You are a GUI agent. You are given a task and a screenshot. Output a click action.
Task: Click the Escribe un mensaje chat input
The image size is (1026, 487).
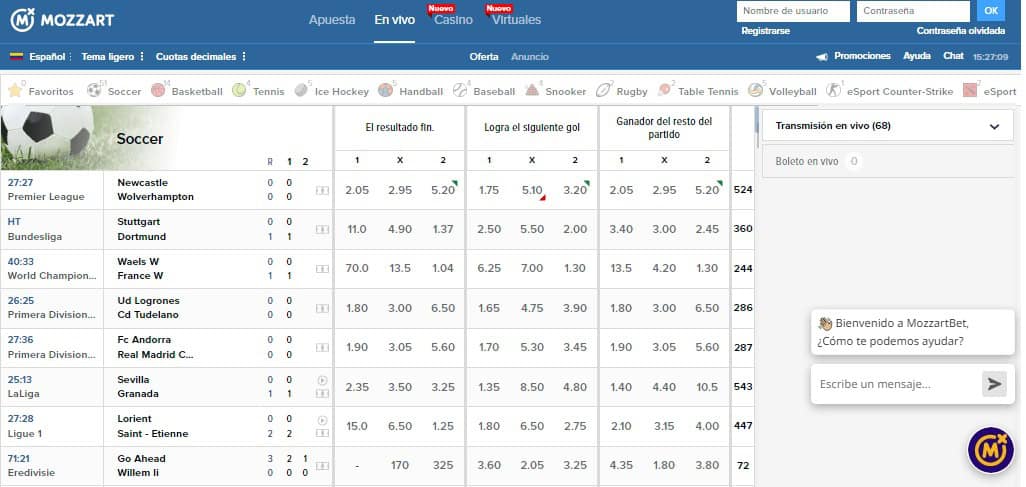[x=896, y=384]
